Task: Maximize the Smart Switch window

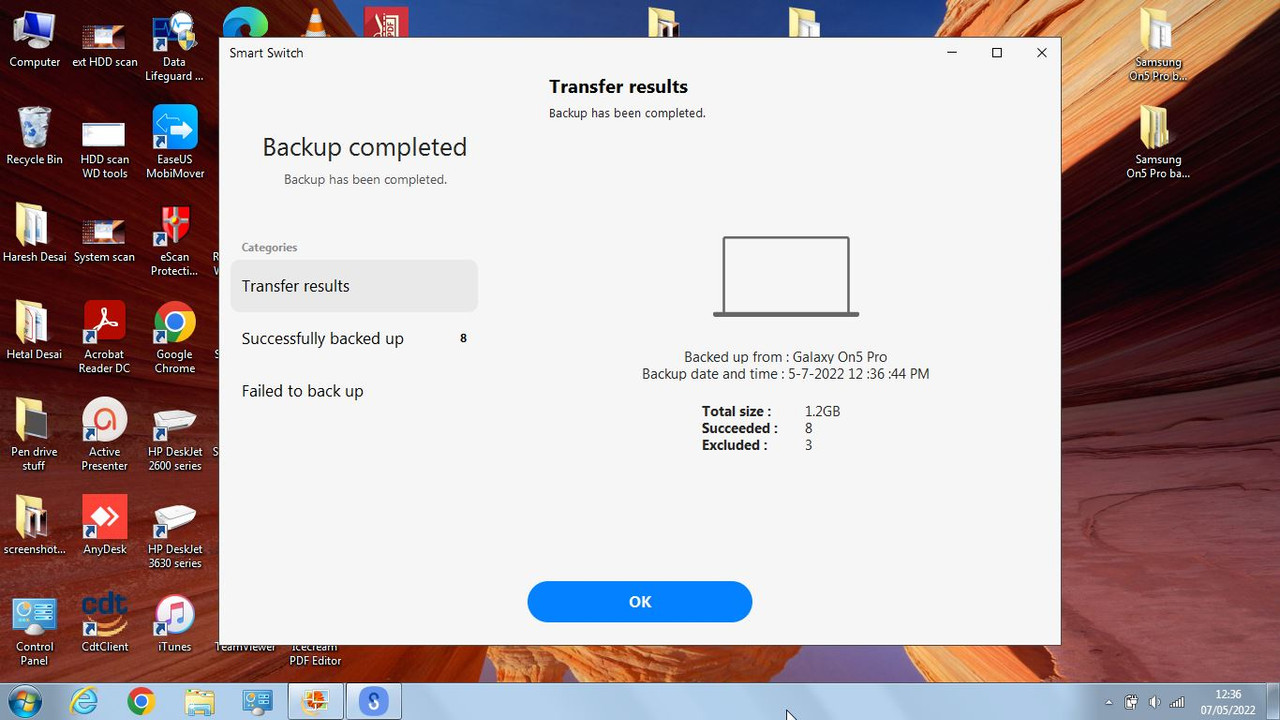Action: click(996, 53)
